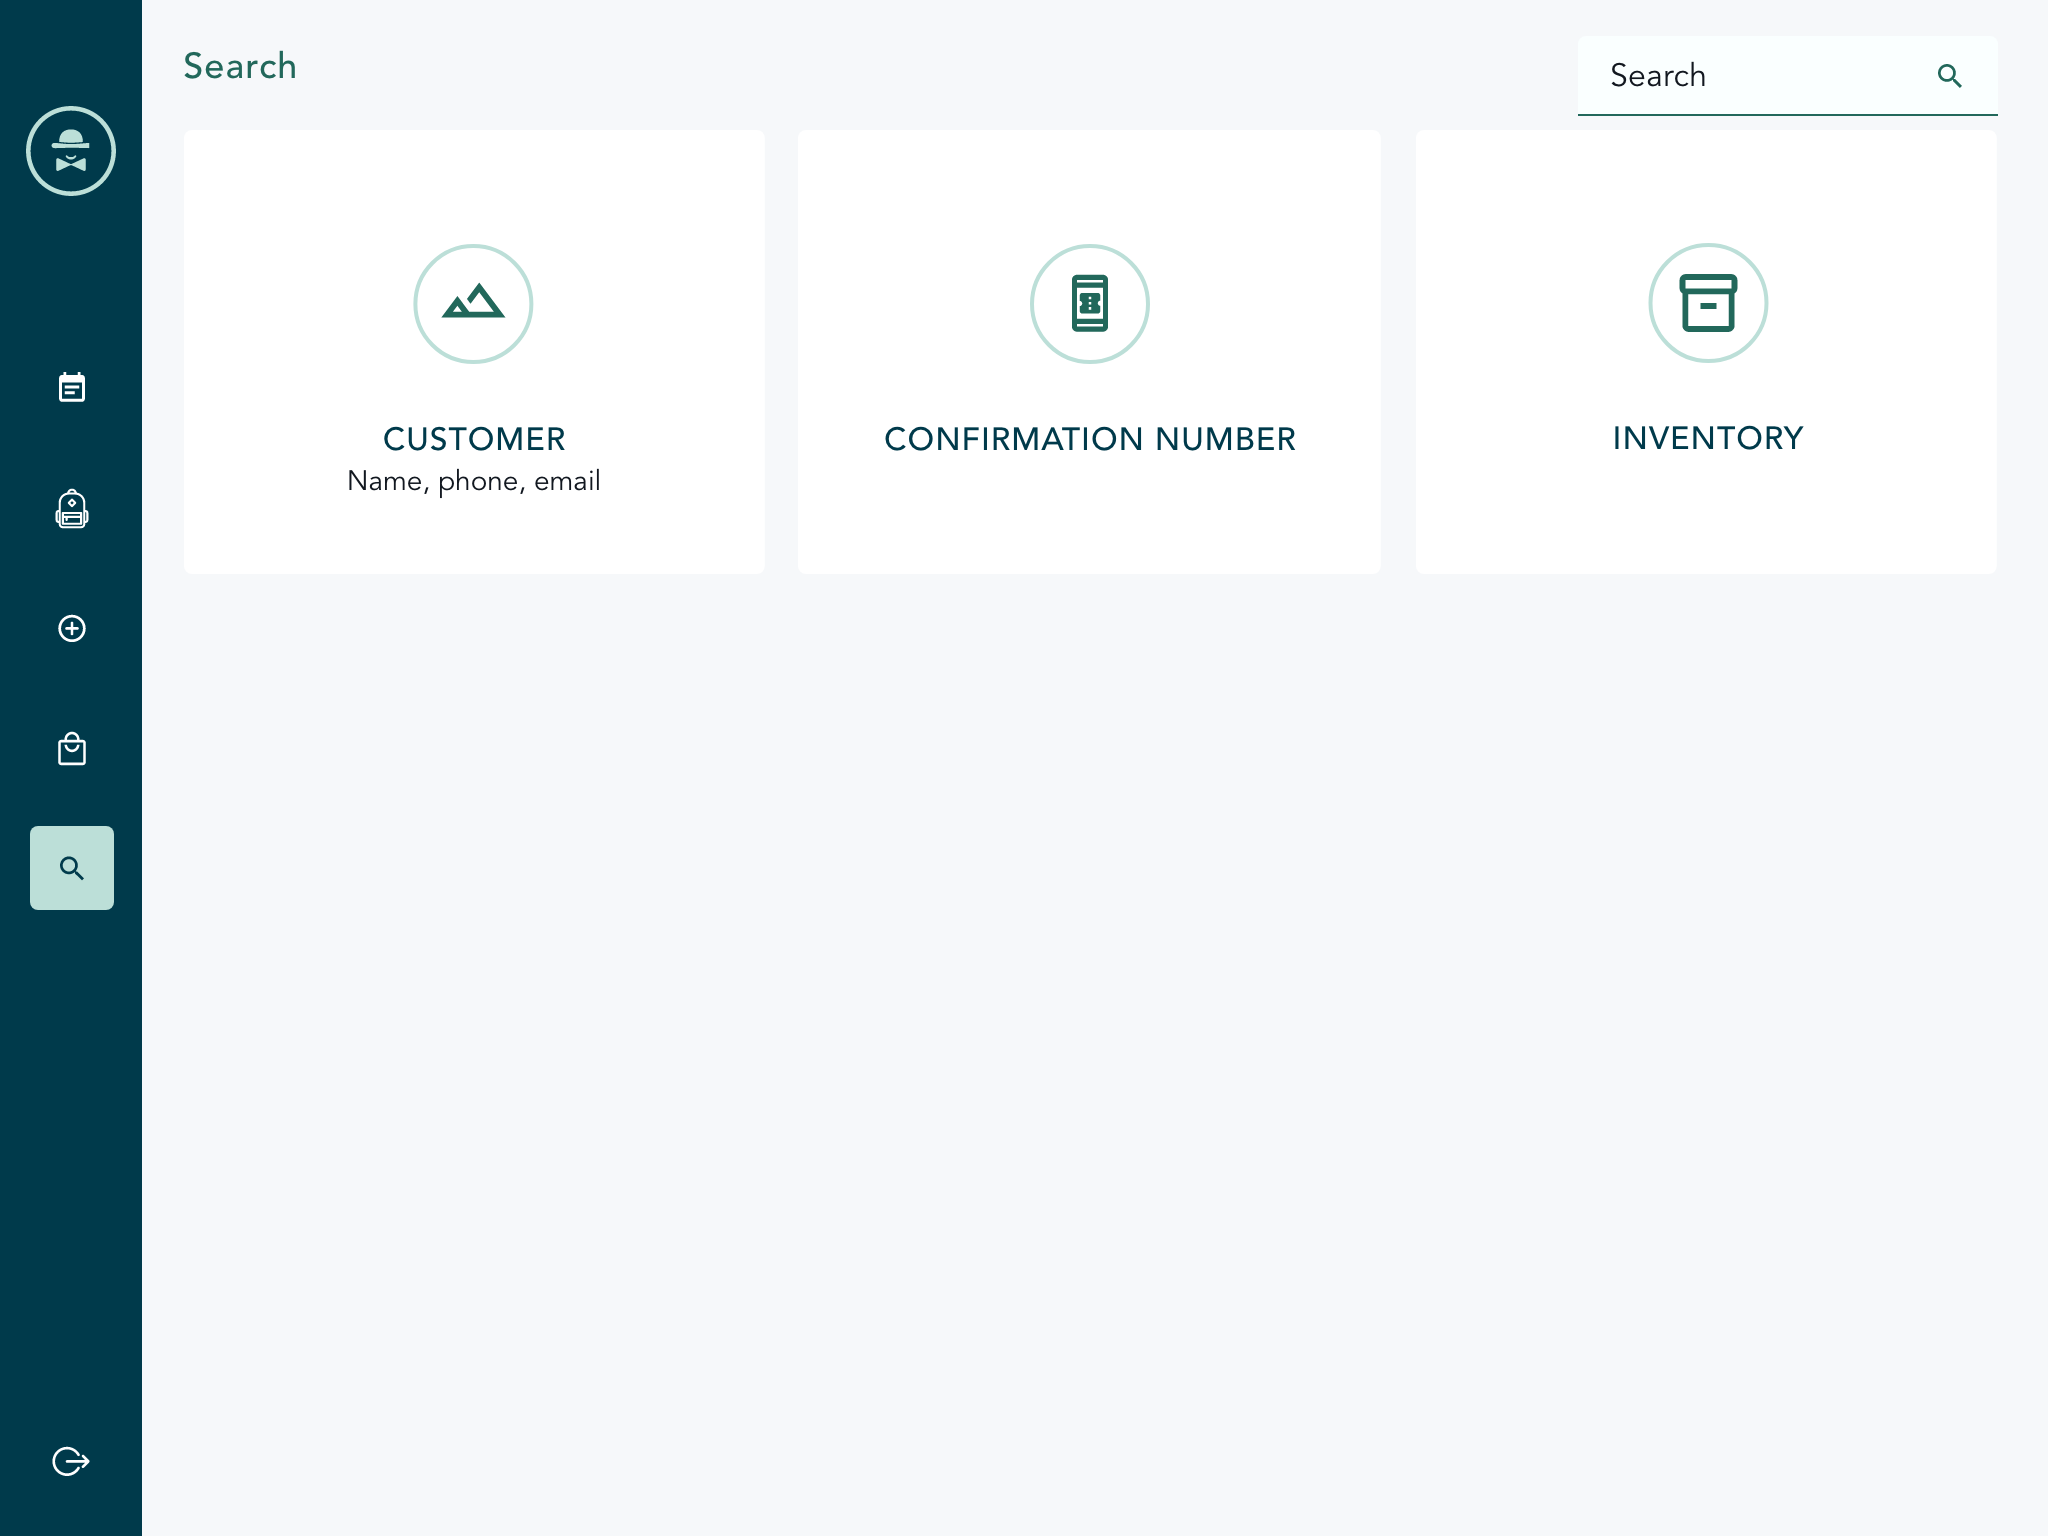The image size is (2048, 1536).
Task: Click the mustache hat logo avatar
Action: [x=71, y=151]
